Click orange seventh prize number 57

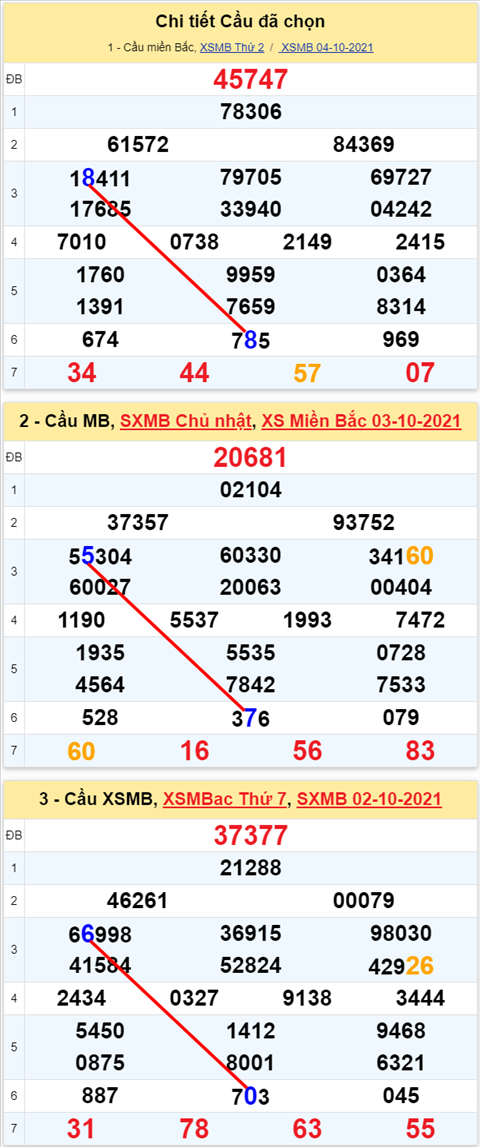pyautogui.click(x=307, y=373)
